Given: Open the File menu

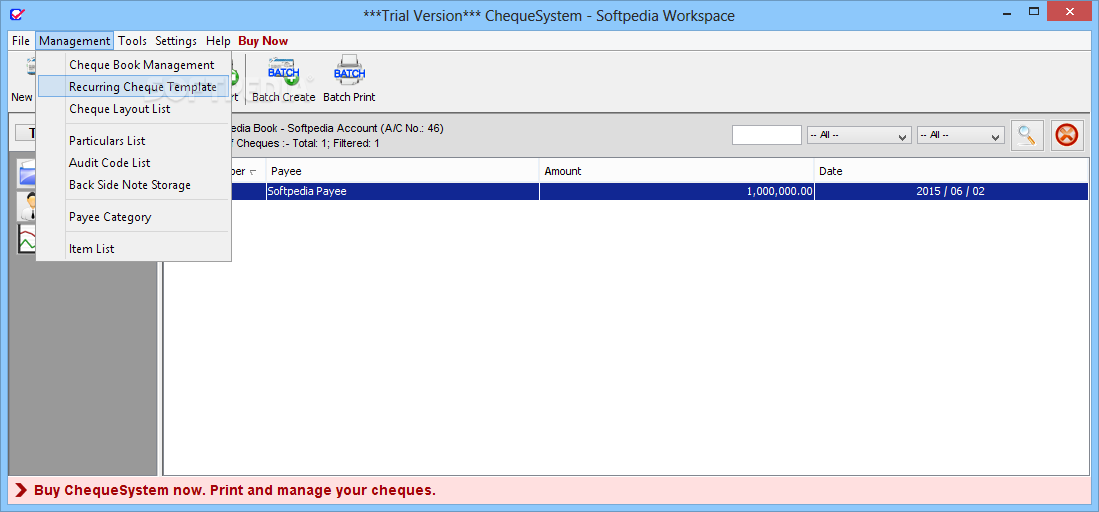Looking at the screenshot, I should (21, 41).
